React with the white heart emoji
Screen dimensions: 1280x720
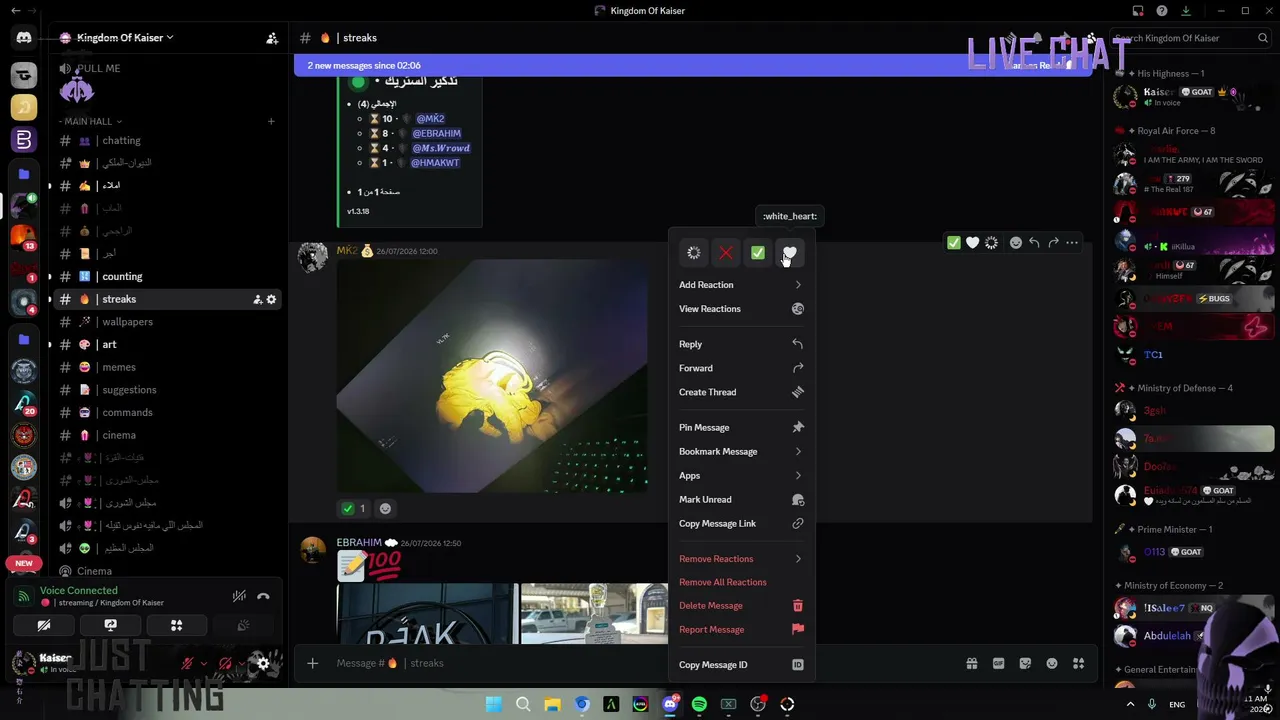pyautogui.click(x=789, y=253)
